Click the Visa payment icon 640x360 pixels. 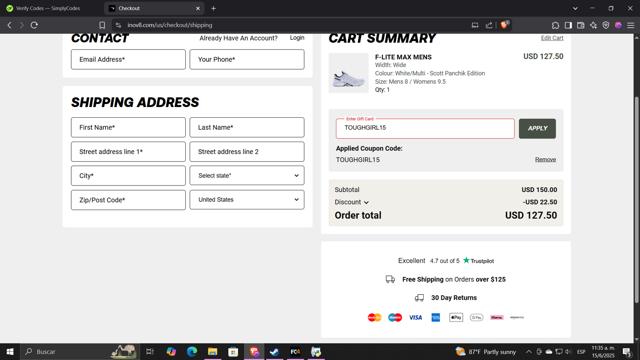click(x=416, y=317)
